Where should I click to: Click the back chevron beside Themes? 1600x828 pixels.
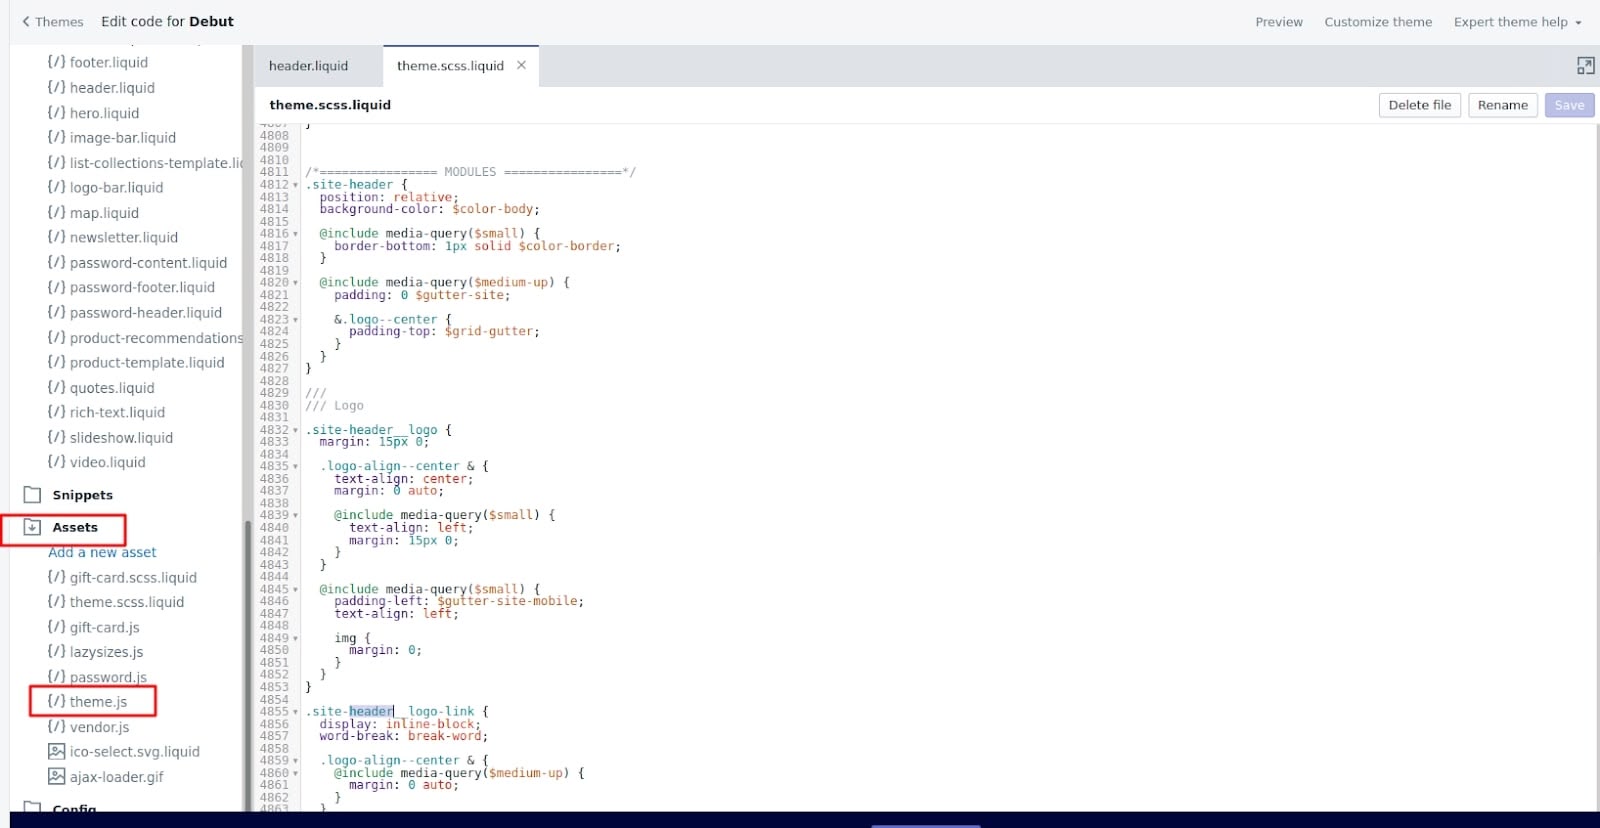[x=26, y=22]
